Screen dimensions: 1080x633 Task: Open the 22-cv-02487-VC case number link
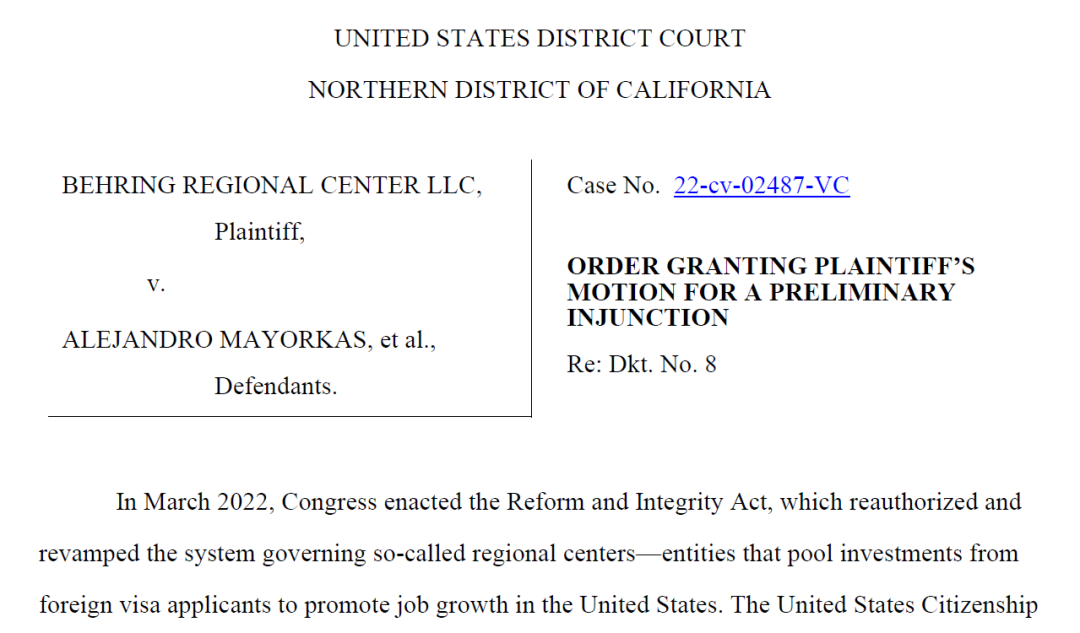tap(761, 185)
